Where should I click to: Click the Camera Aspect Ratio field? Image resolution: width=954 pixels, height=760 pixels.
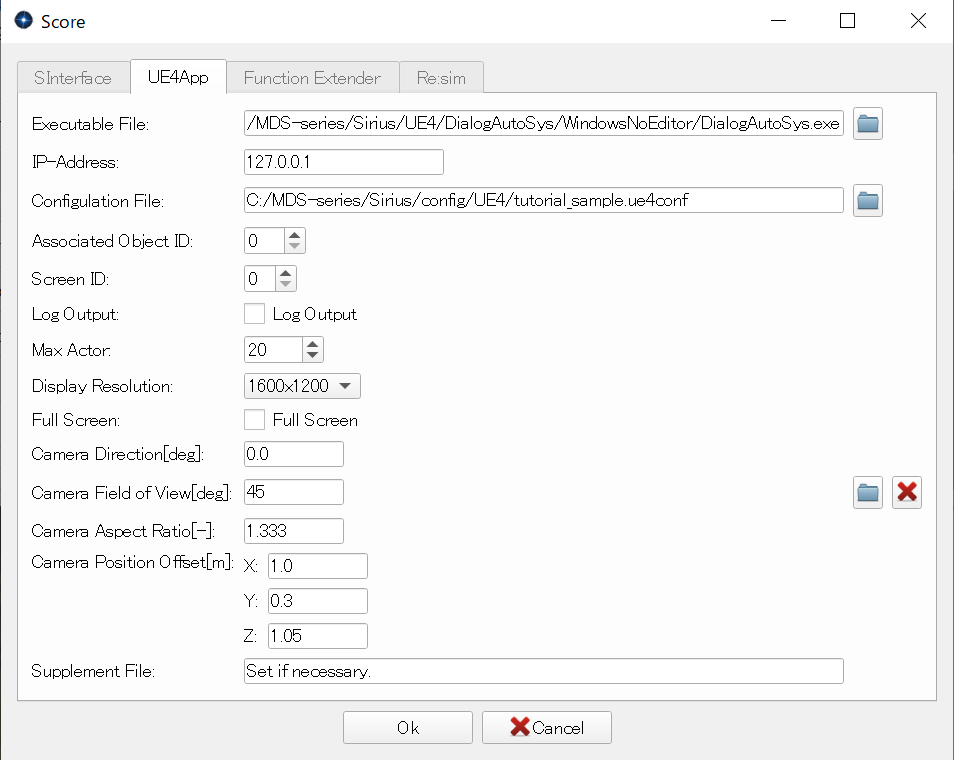(293, 531)
